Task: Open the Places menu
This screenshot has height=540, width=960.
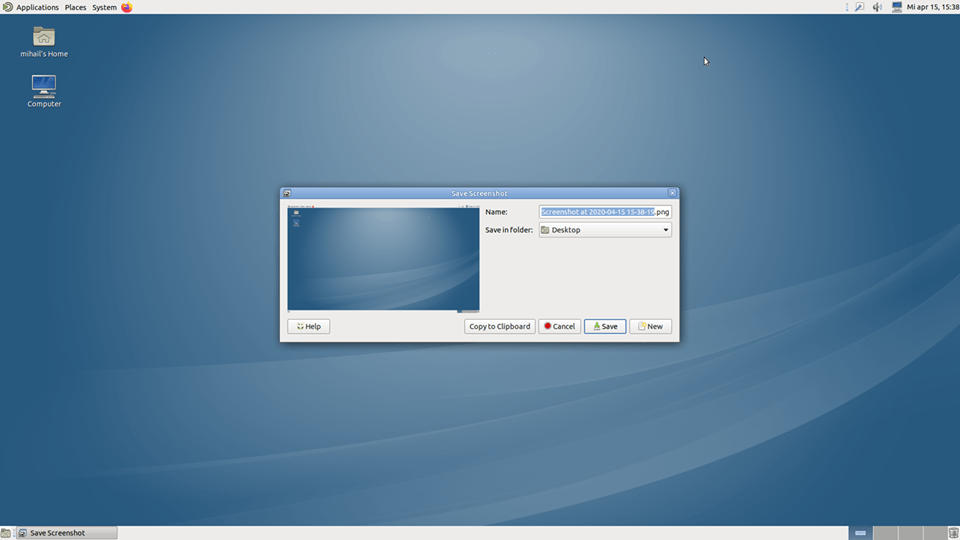Action: coord(76,7)
